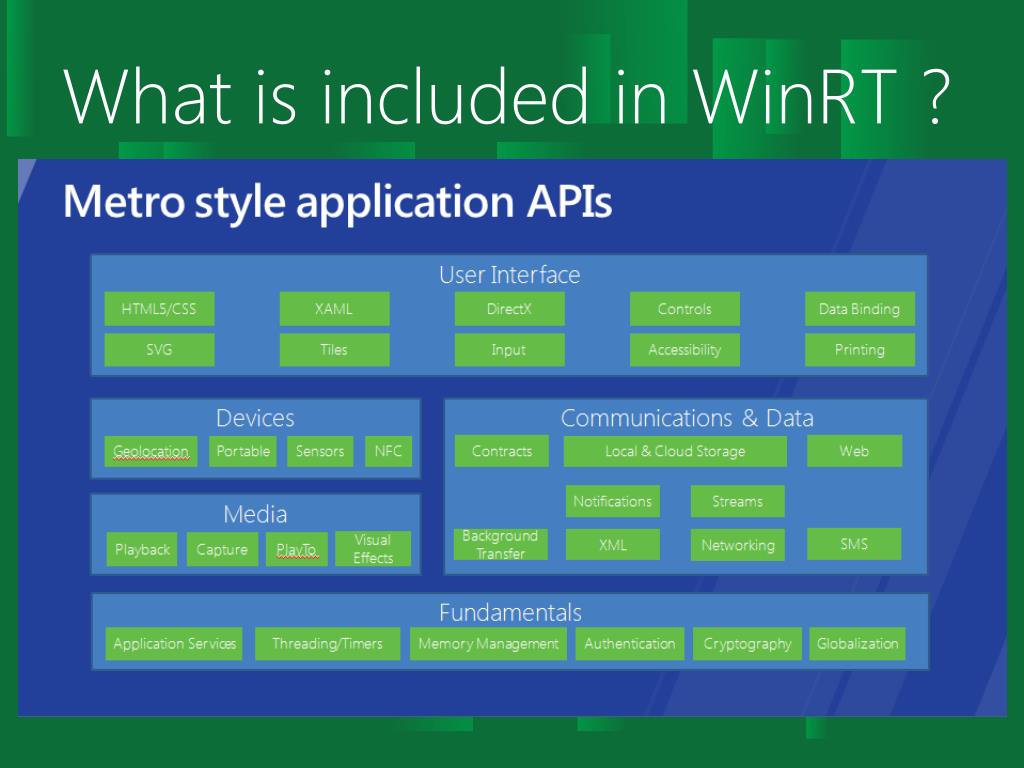1024x768 pixels.
Task: Click the XML box
Action: pyautogui.click(x=613, y=544)
